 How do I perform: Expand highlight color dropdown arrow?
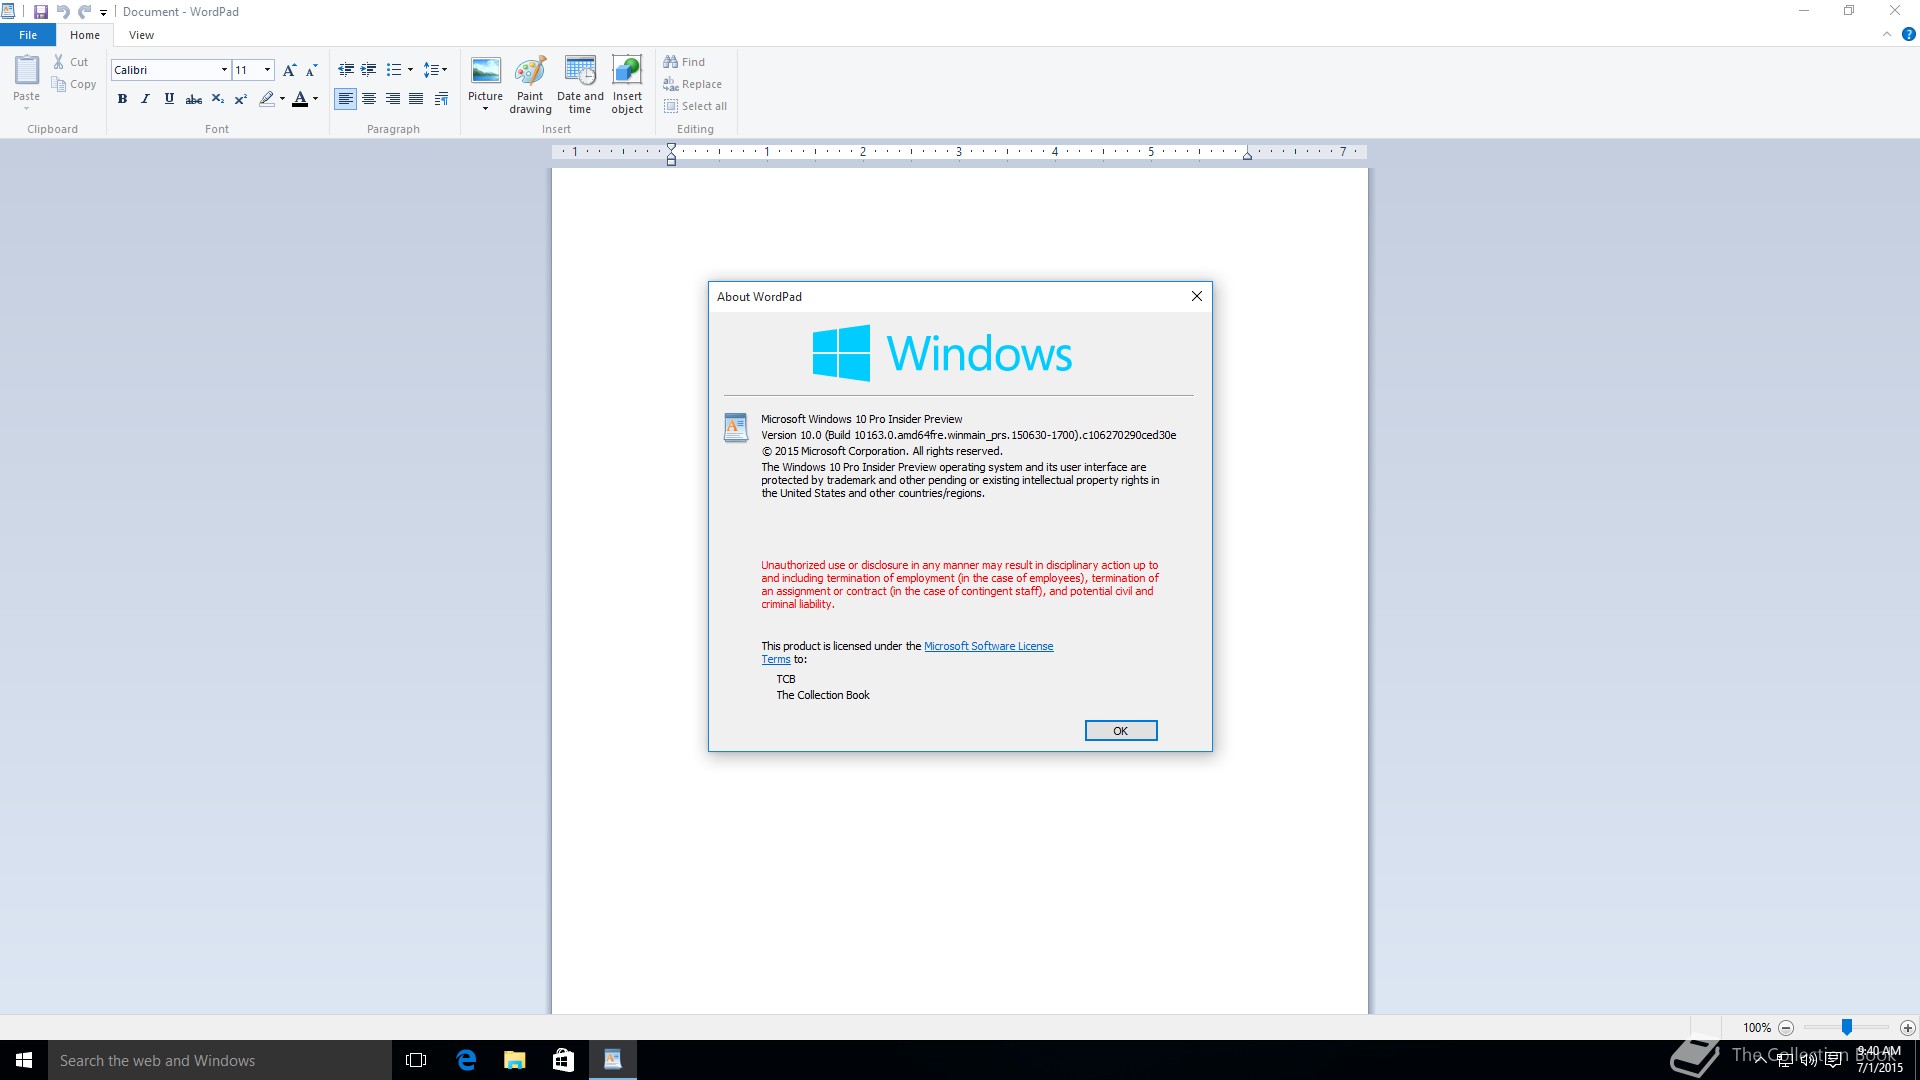[x=282, y=99]
